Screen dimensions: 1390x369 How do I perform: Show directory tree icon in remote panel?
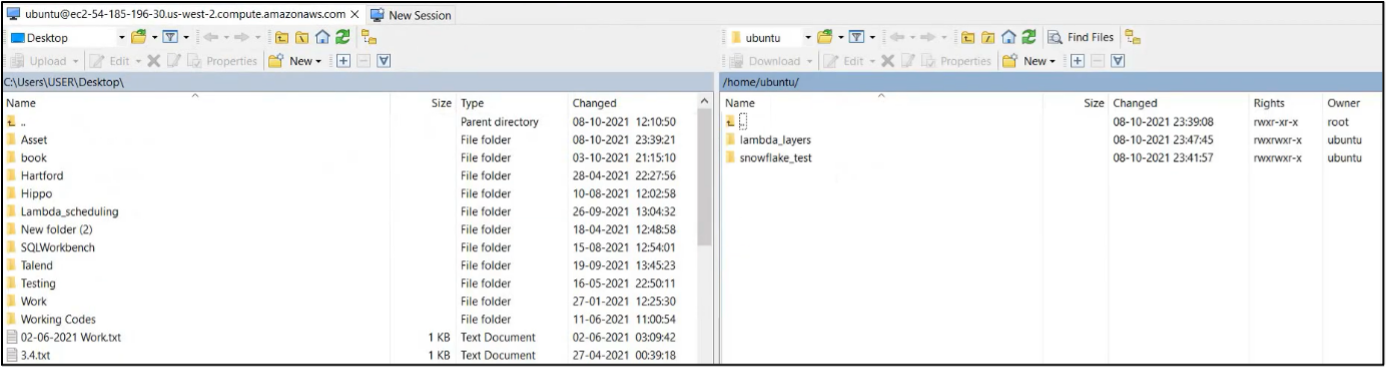1133,38
